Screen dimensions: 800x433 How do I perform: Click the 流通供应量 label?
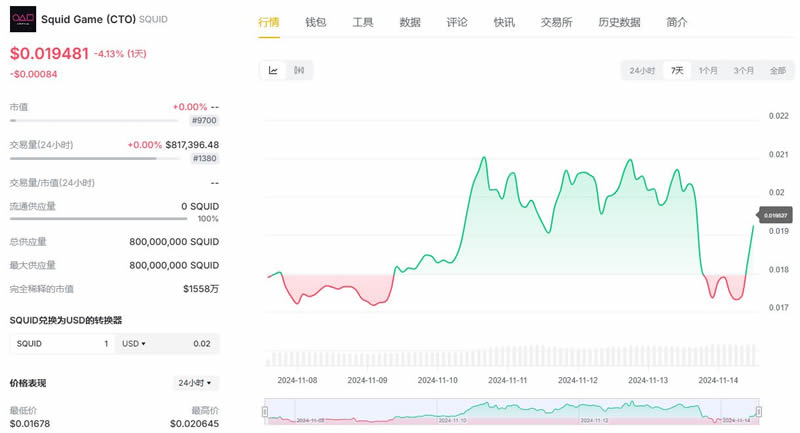(33, 206)
